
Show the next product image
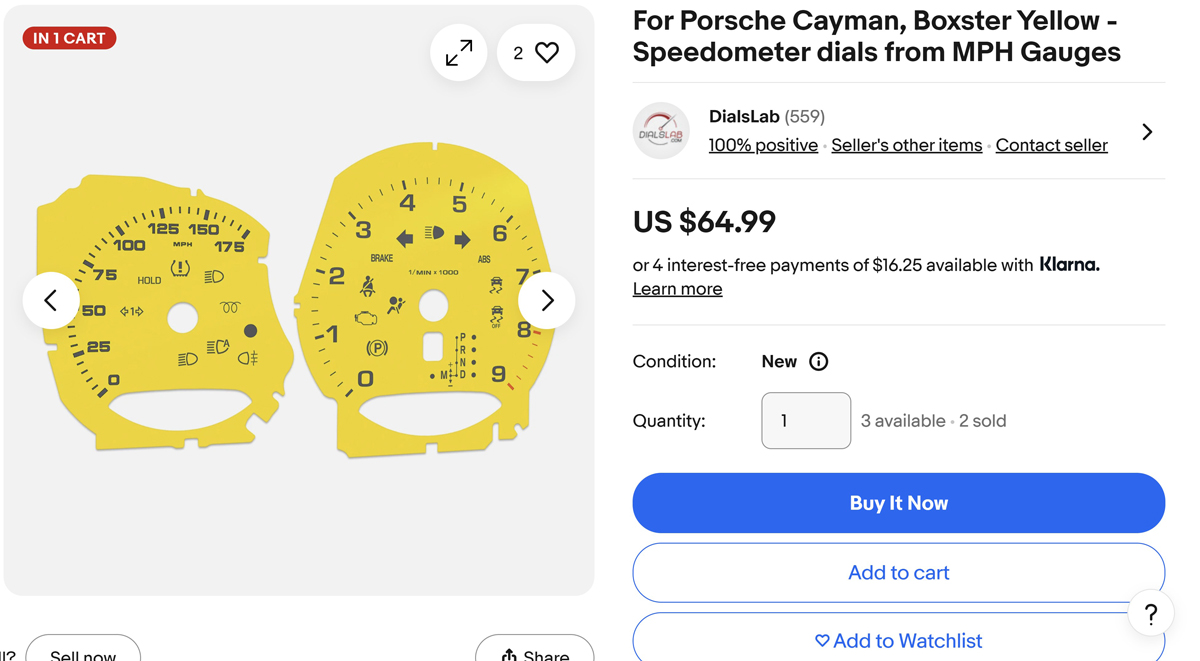[x=546, y=300]
